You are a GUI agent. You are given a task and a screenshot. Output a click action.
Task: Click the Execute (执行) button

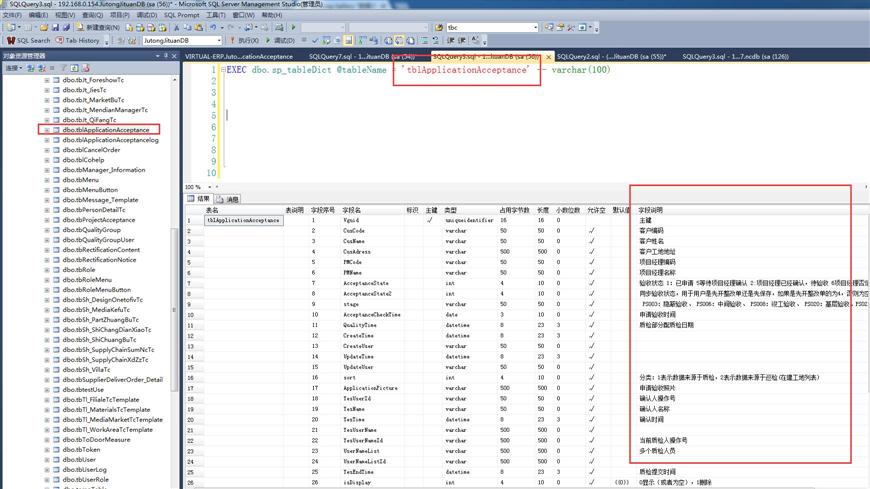point(244,41)
